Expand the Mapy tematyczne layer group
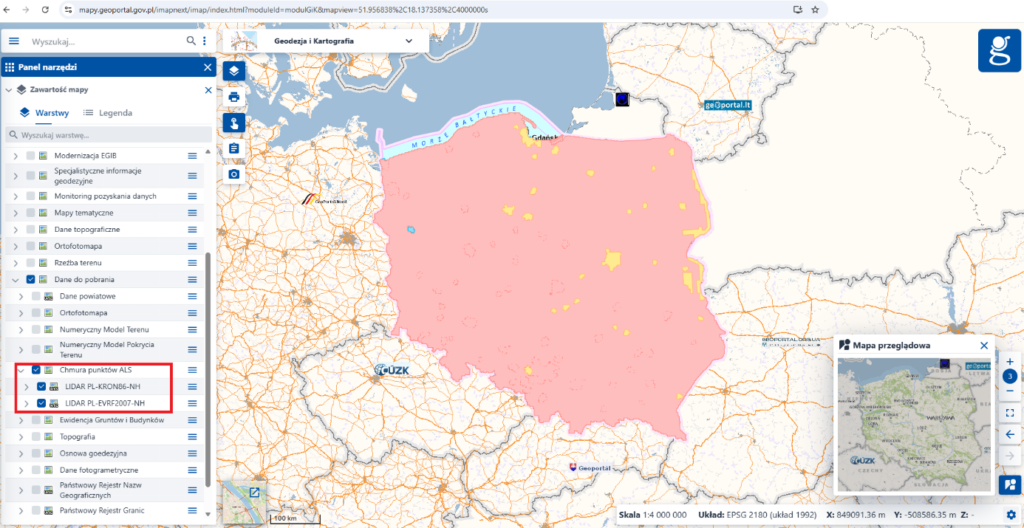1024x528 pixels. [x=15, y=213]
